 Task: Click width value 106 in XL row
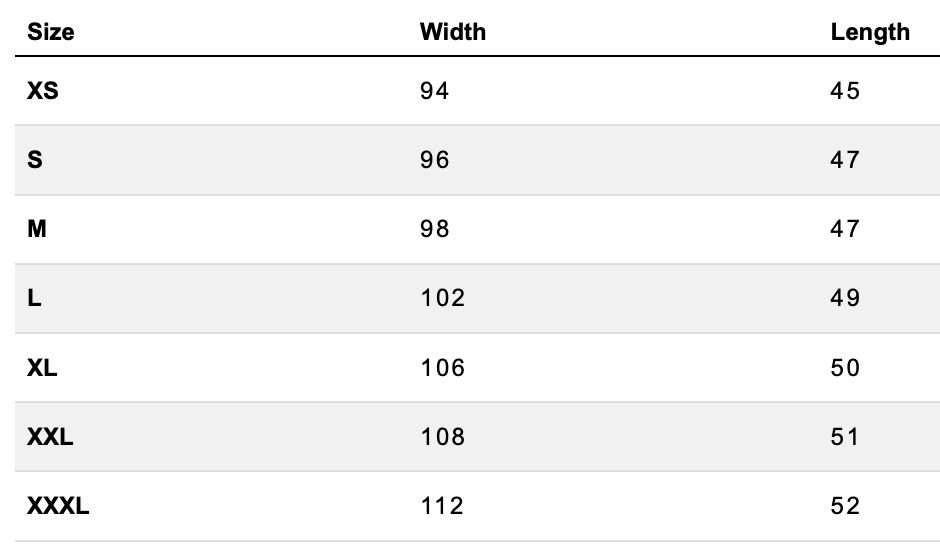pos(442,368)
